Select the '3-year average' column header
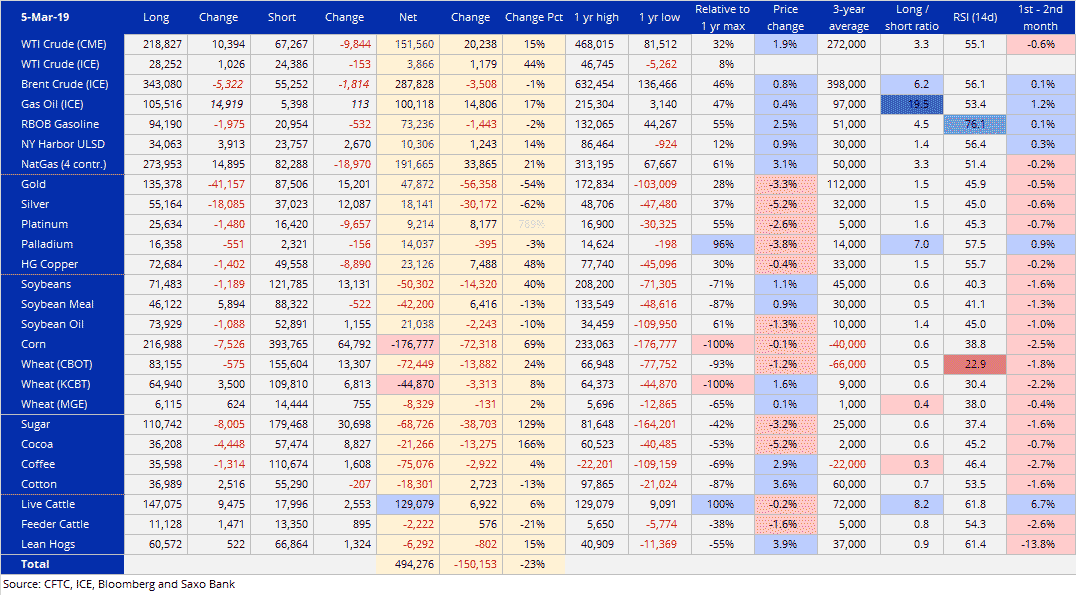This screenshot has width=1076, height=595. pyautogui.click(x=848, y=17)
